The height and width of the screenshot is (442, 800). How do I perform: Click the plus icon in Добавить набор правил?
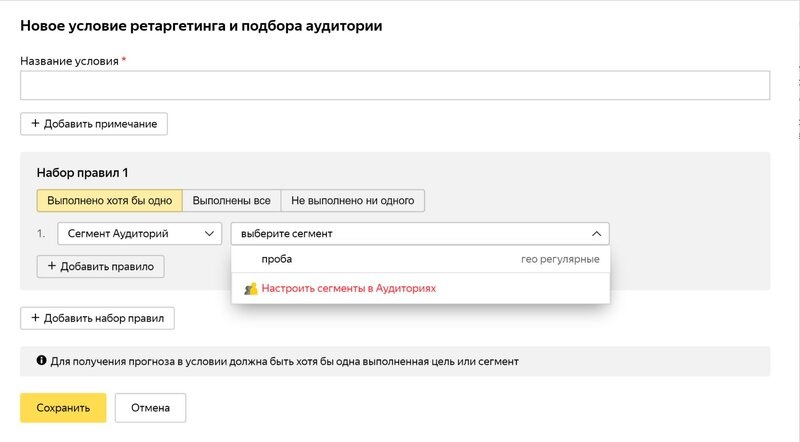tap(36, 318)
